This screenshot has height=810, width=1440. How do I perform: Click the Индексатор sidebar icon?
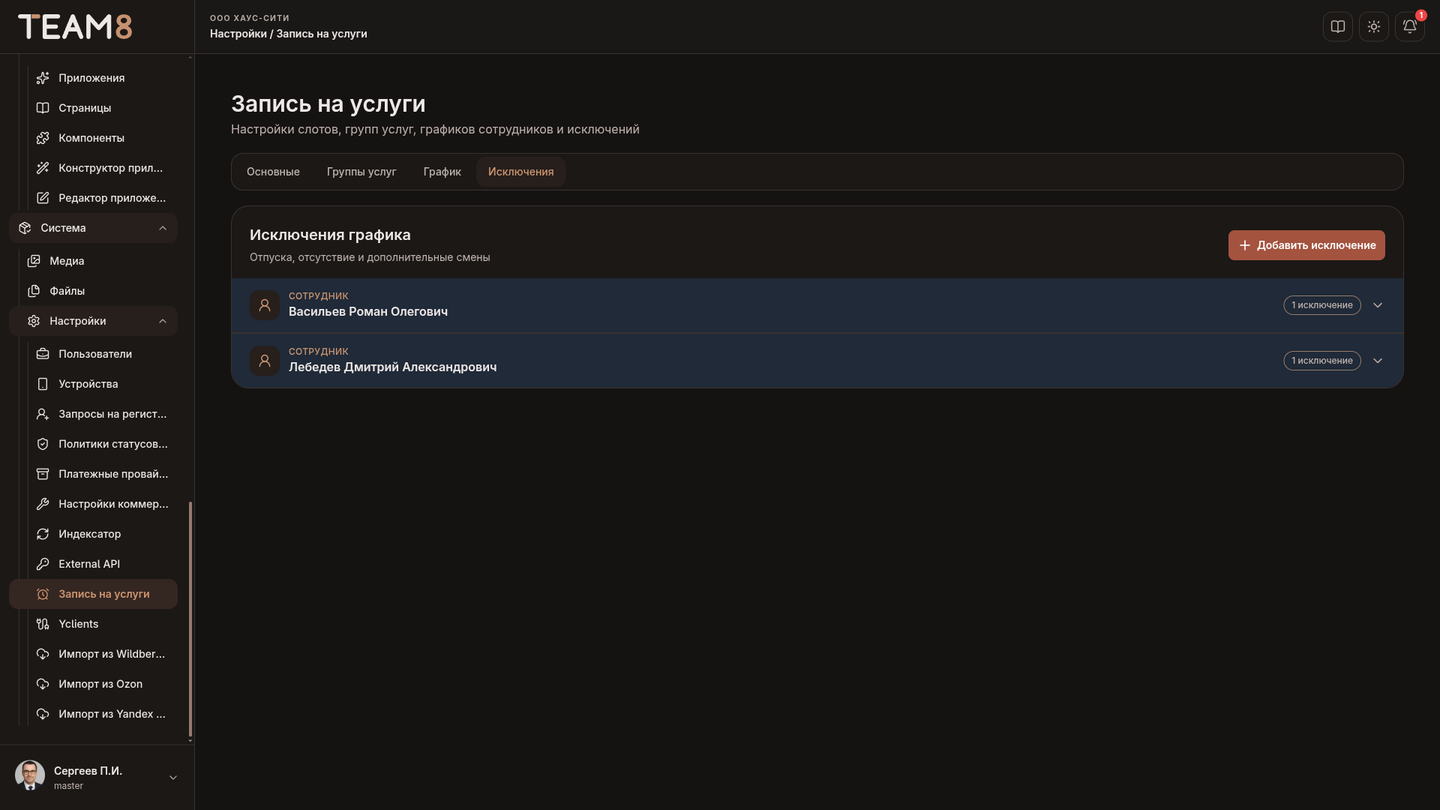tap(43, 534)
